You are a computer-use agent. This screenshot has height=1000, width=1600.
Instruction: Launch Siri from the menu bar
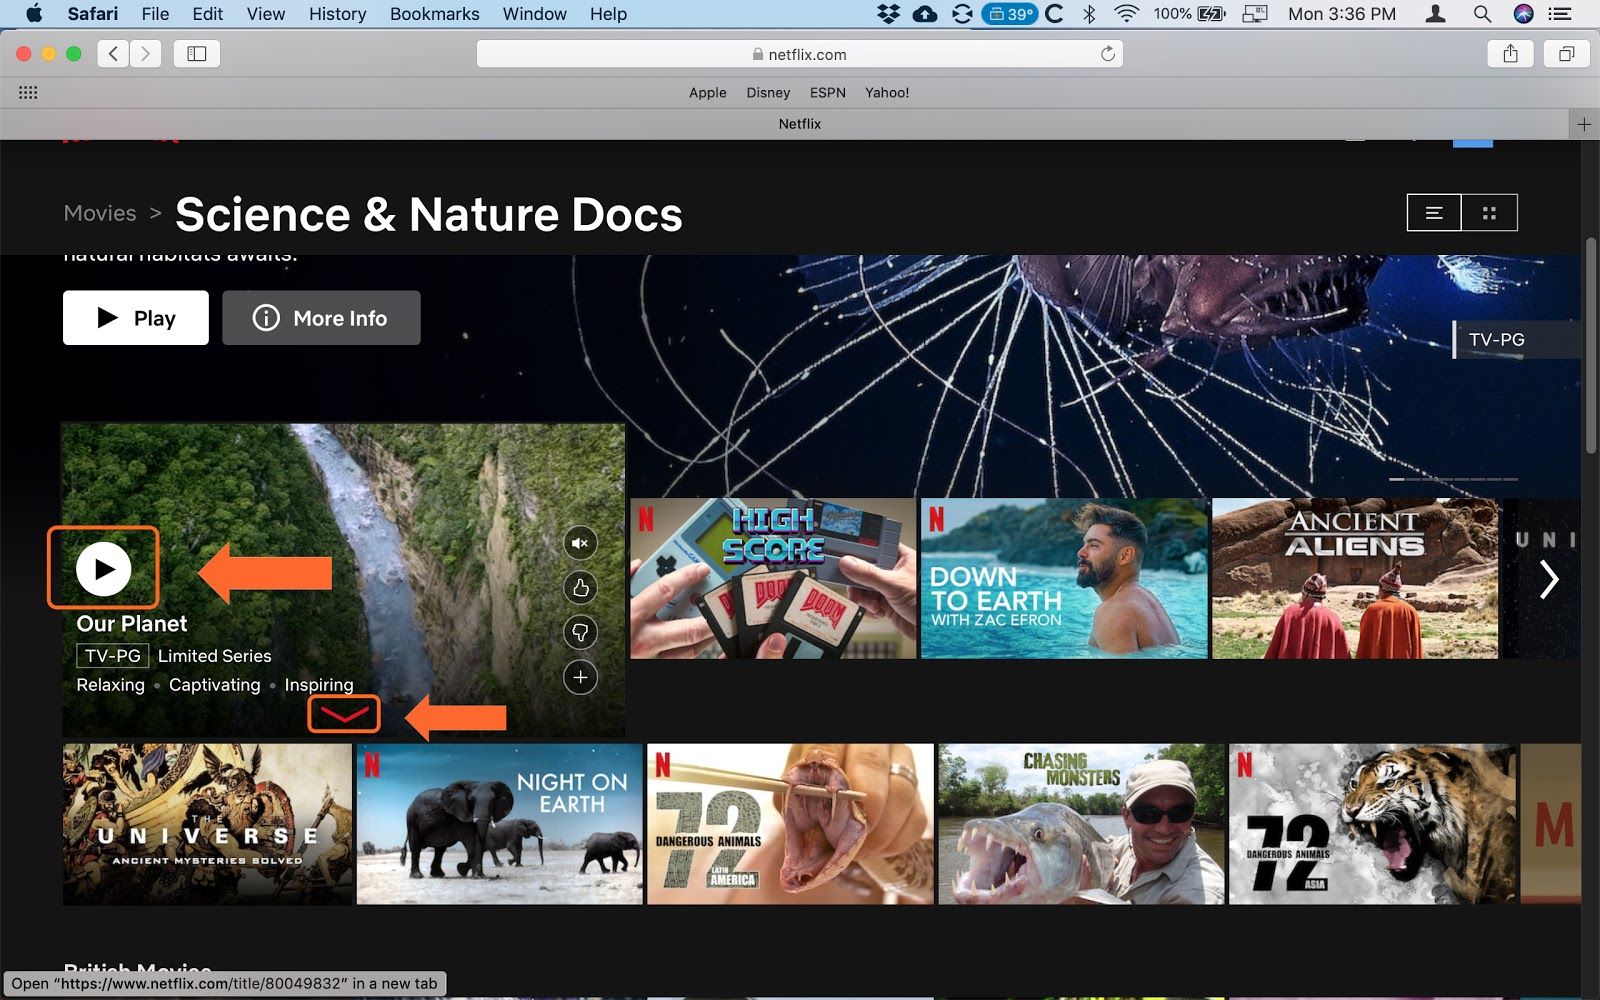1524,14
